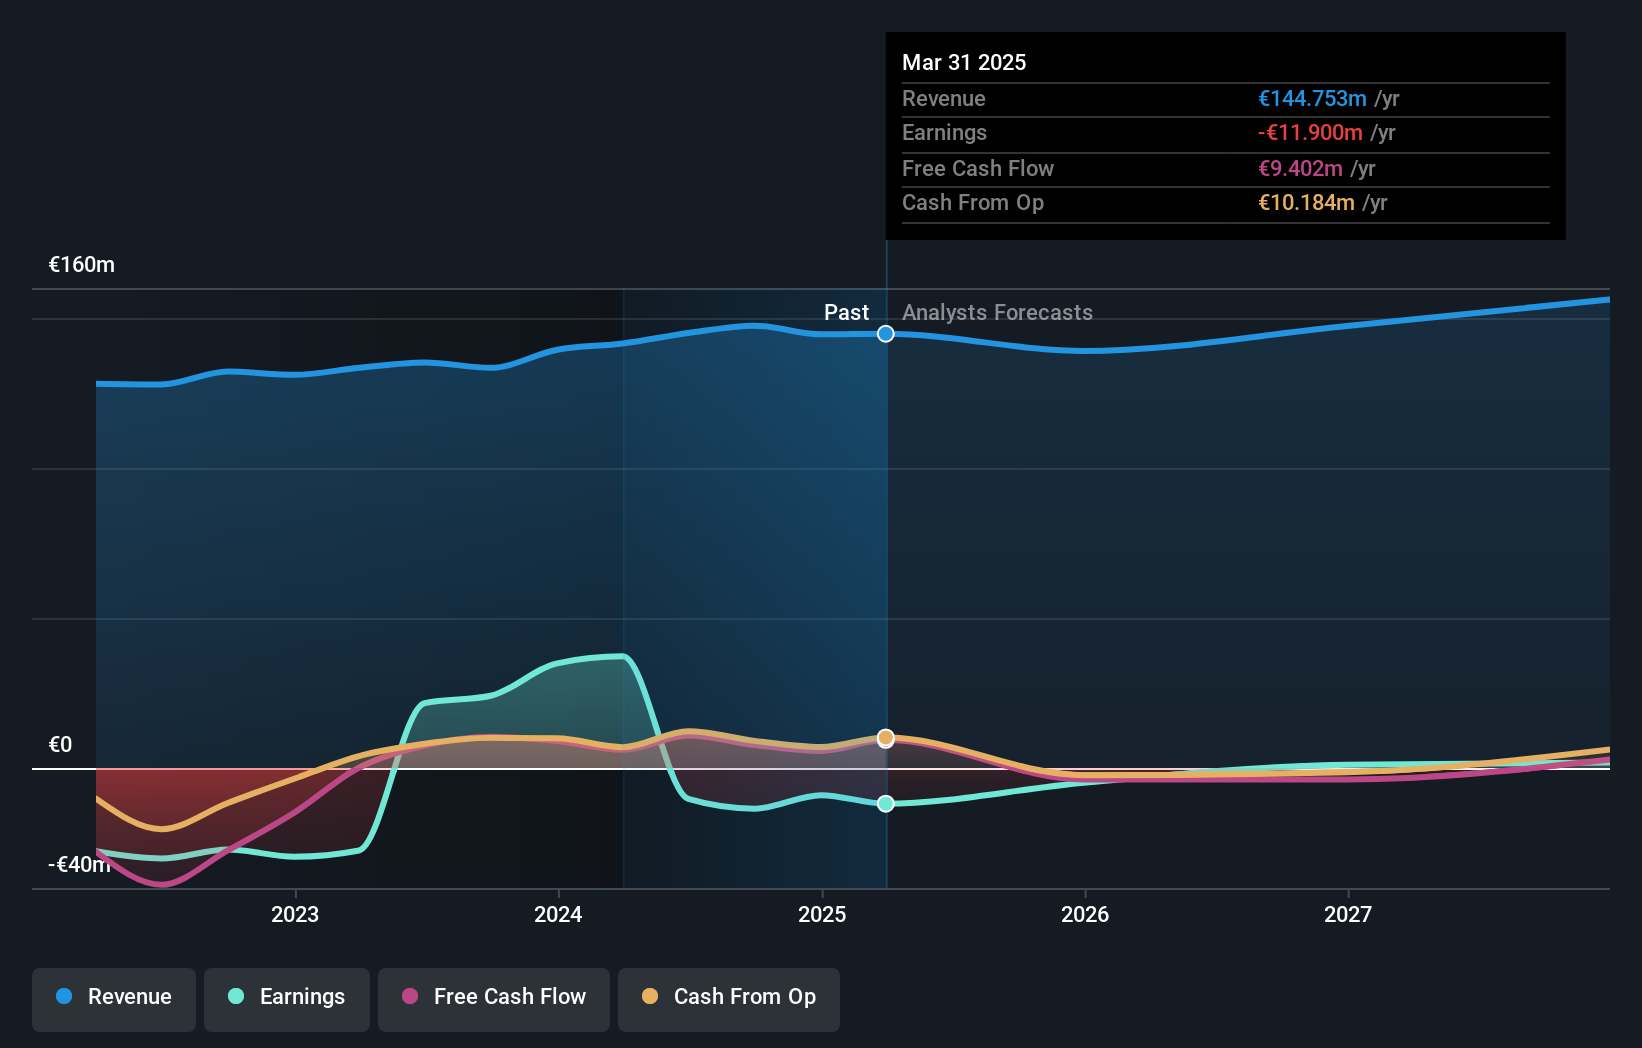Click the Earnings data point marker at Mar 2025
The image size is (1642, 1048).
pos(886,804)
